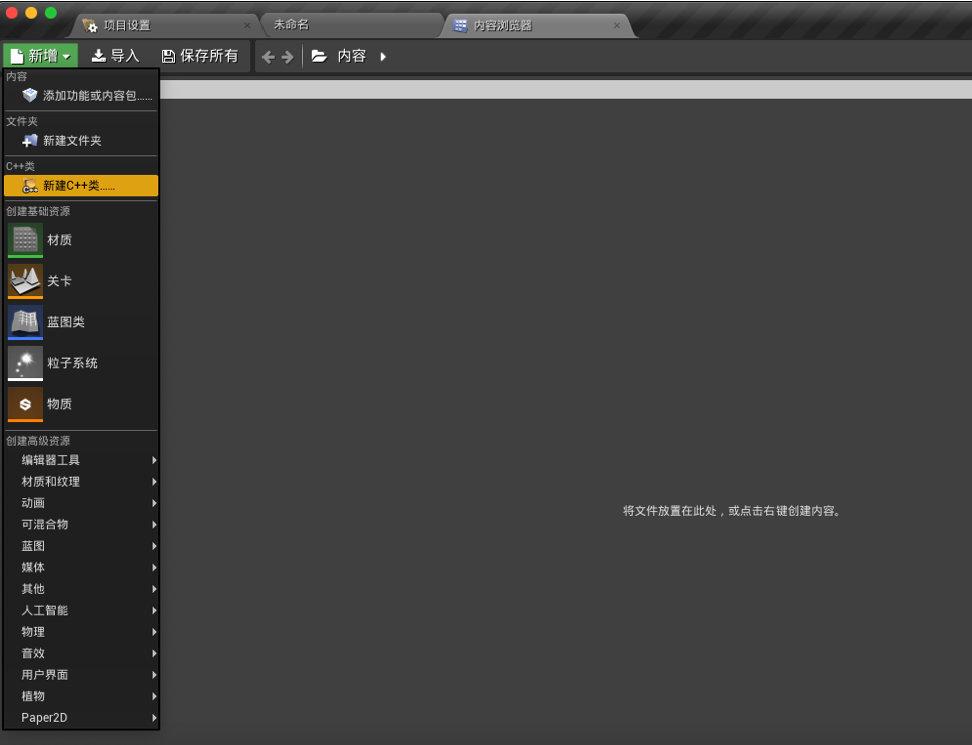Click the particle system thumbnail icon
The height and width of the screenshot is (745, 972).
(x=25, y=363)
